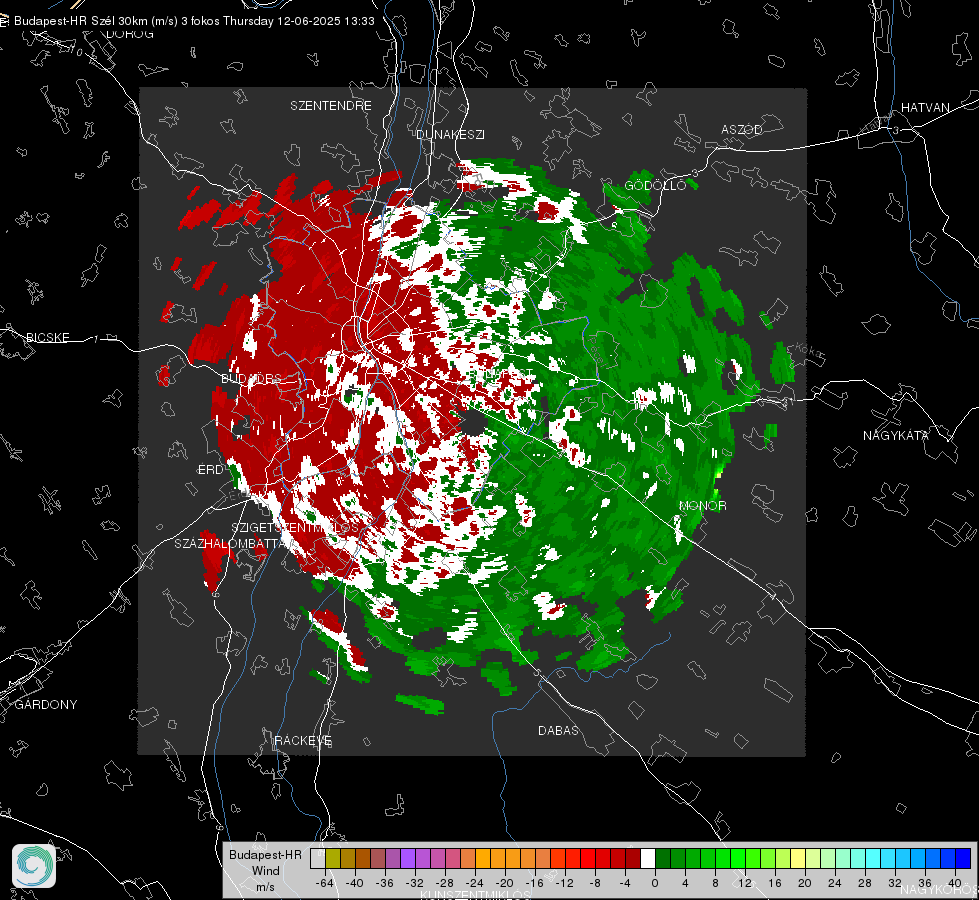Click the ÉRD city label

pyautogui.click(x=210, y=470)
